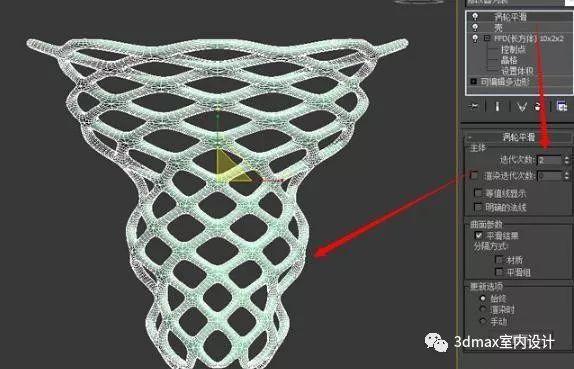This screenshot has height=369, width=574.
Task: Select the 控制点 sub-object level
Action: click(513, 49)
